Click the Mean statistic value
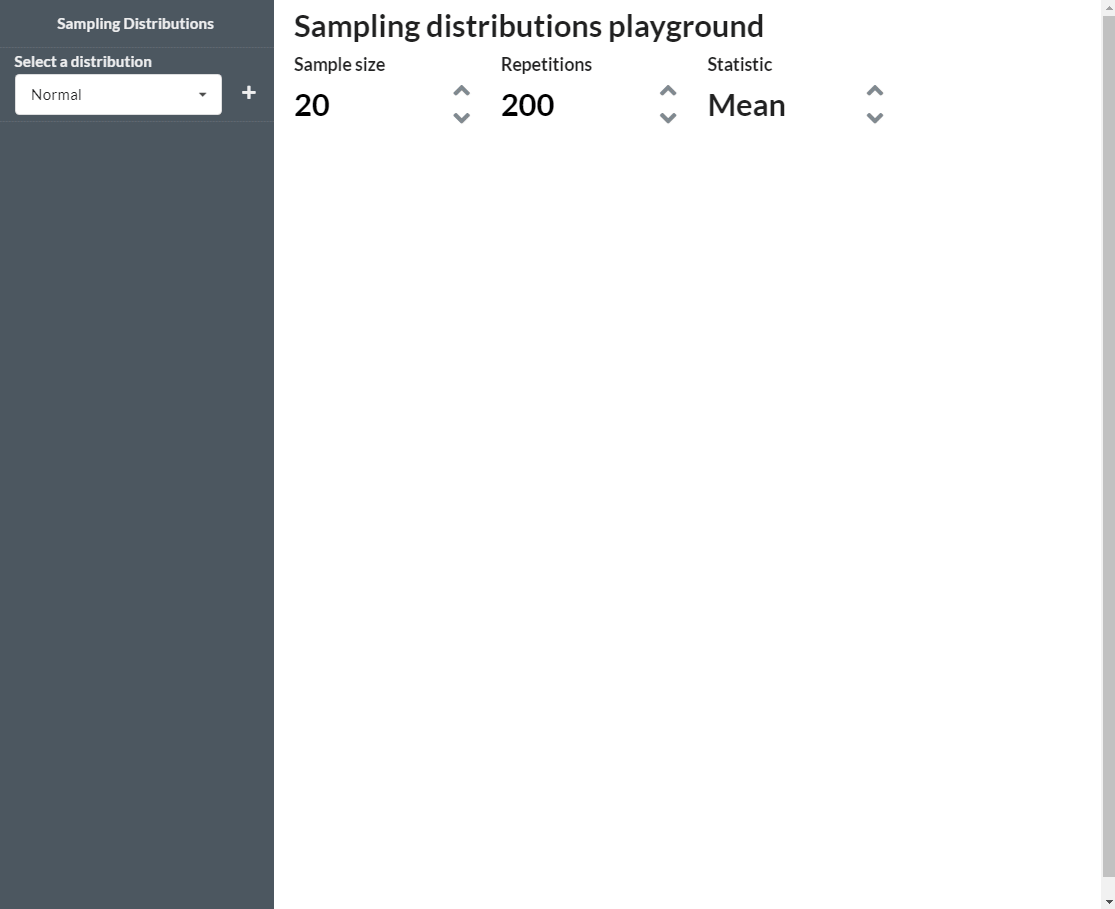The height and width of the screenshot is (909, 1115). (746, 105)
